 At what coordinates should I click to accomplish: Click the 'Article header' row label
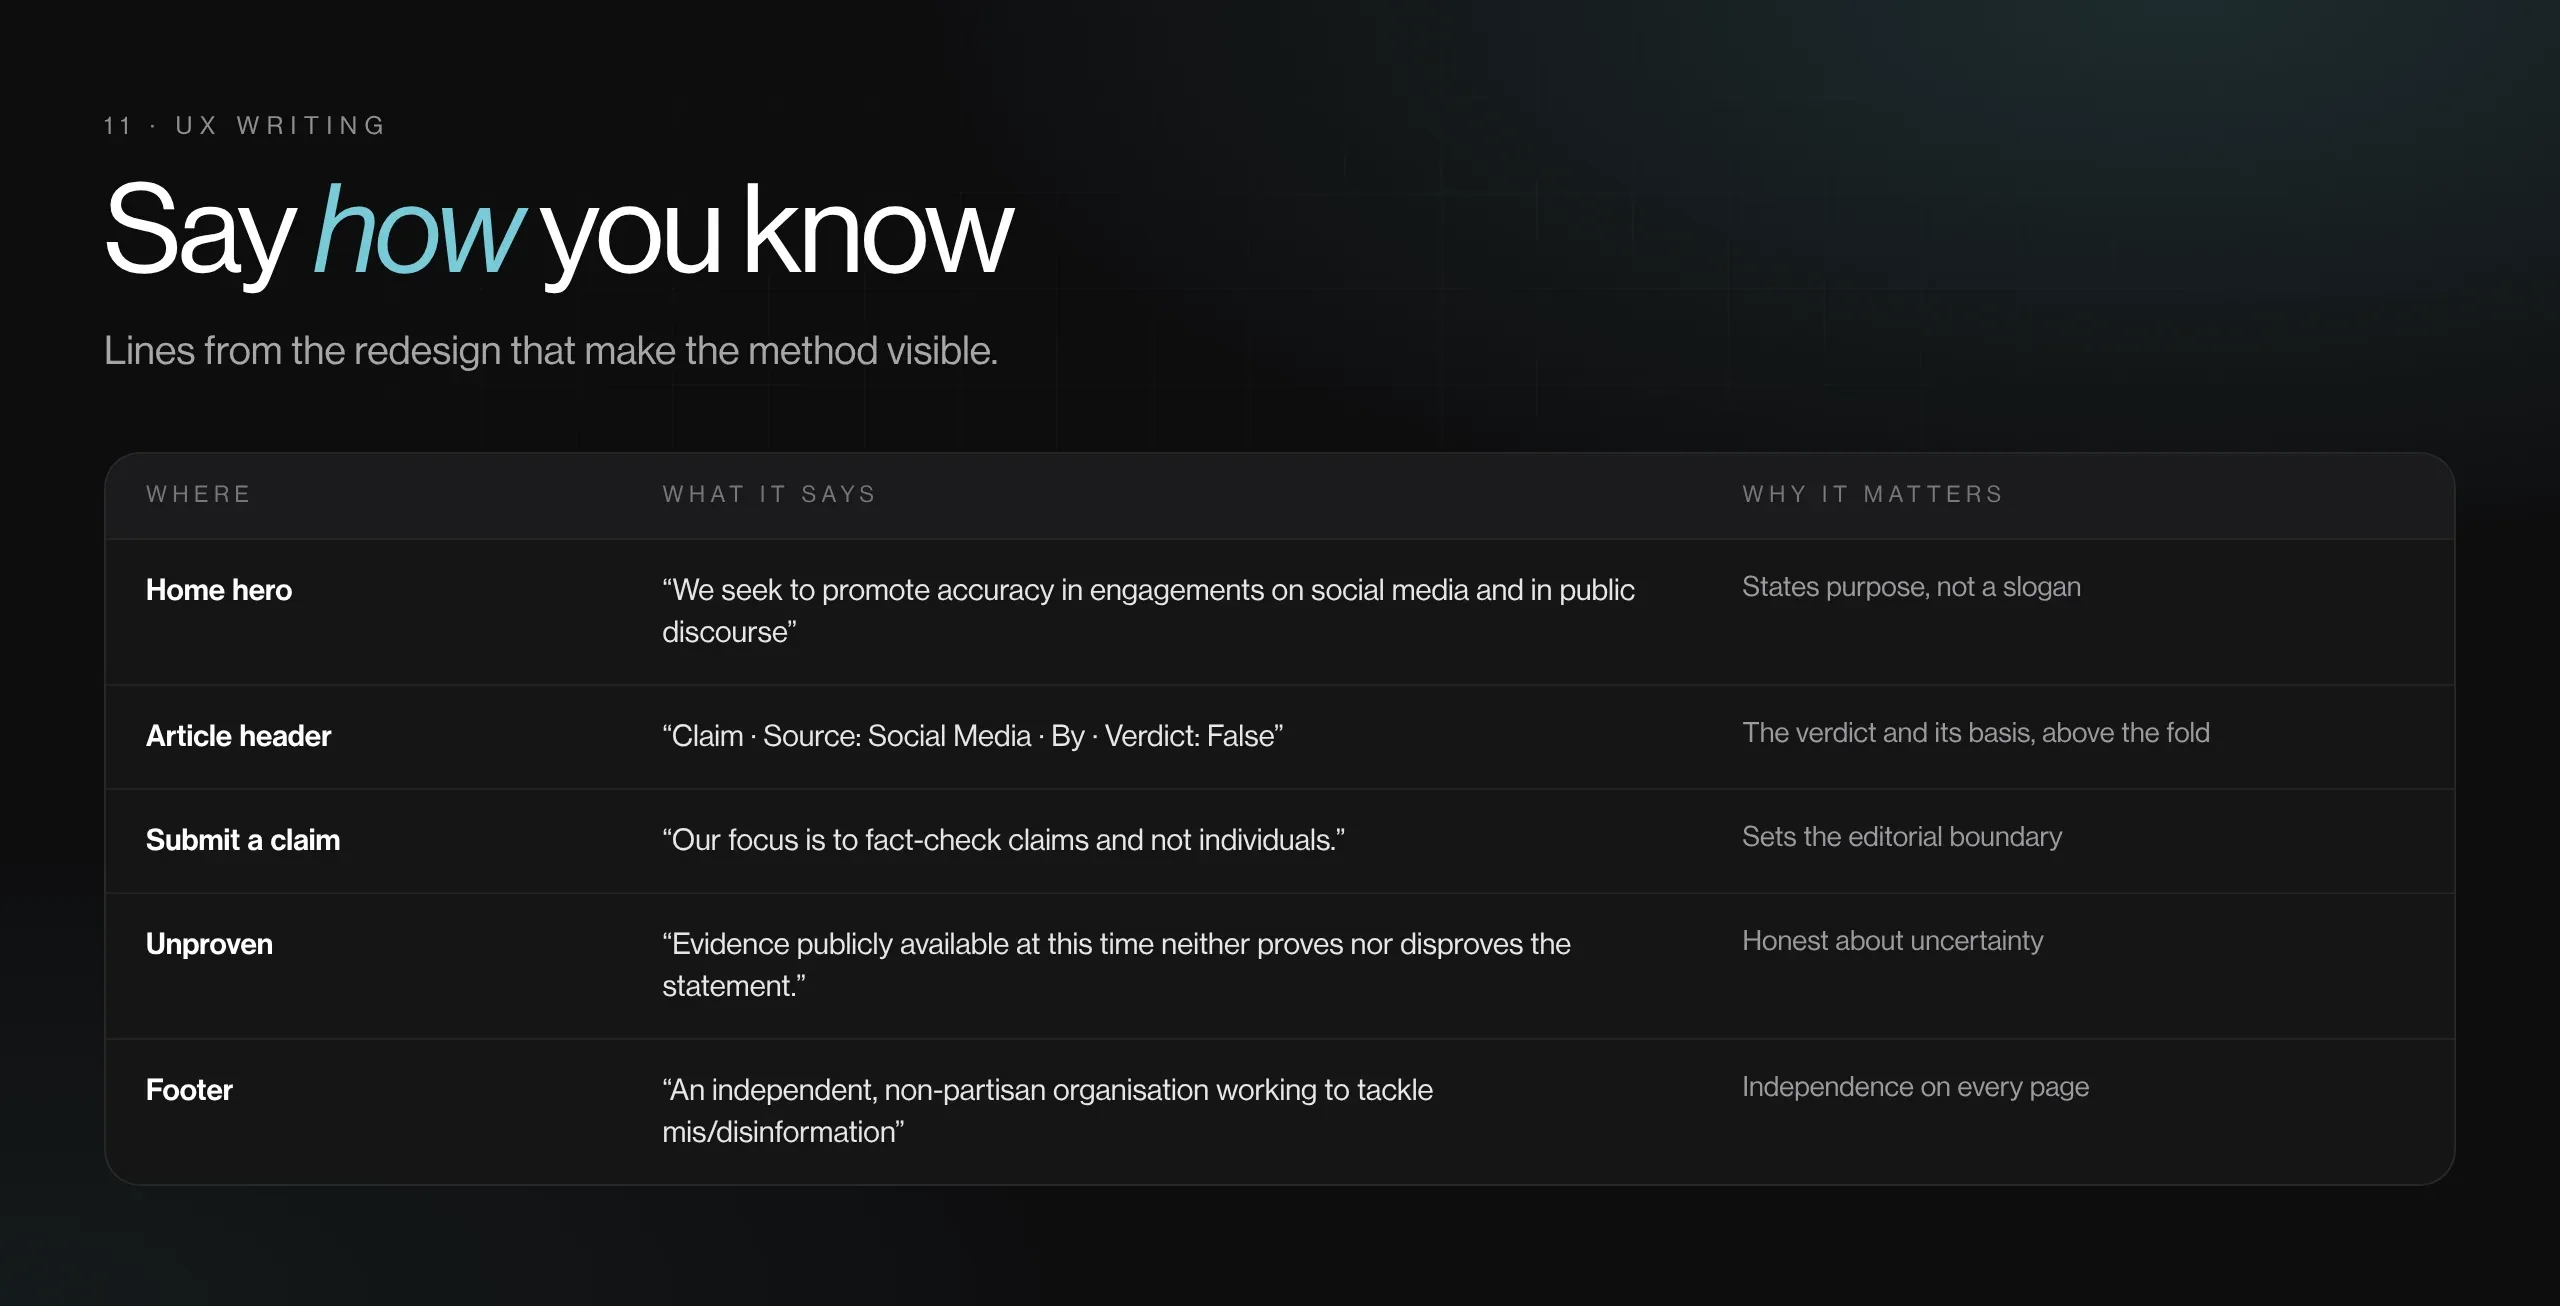click(x=238, y=736)
